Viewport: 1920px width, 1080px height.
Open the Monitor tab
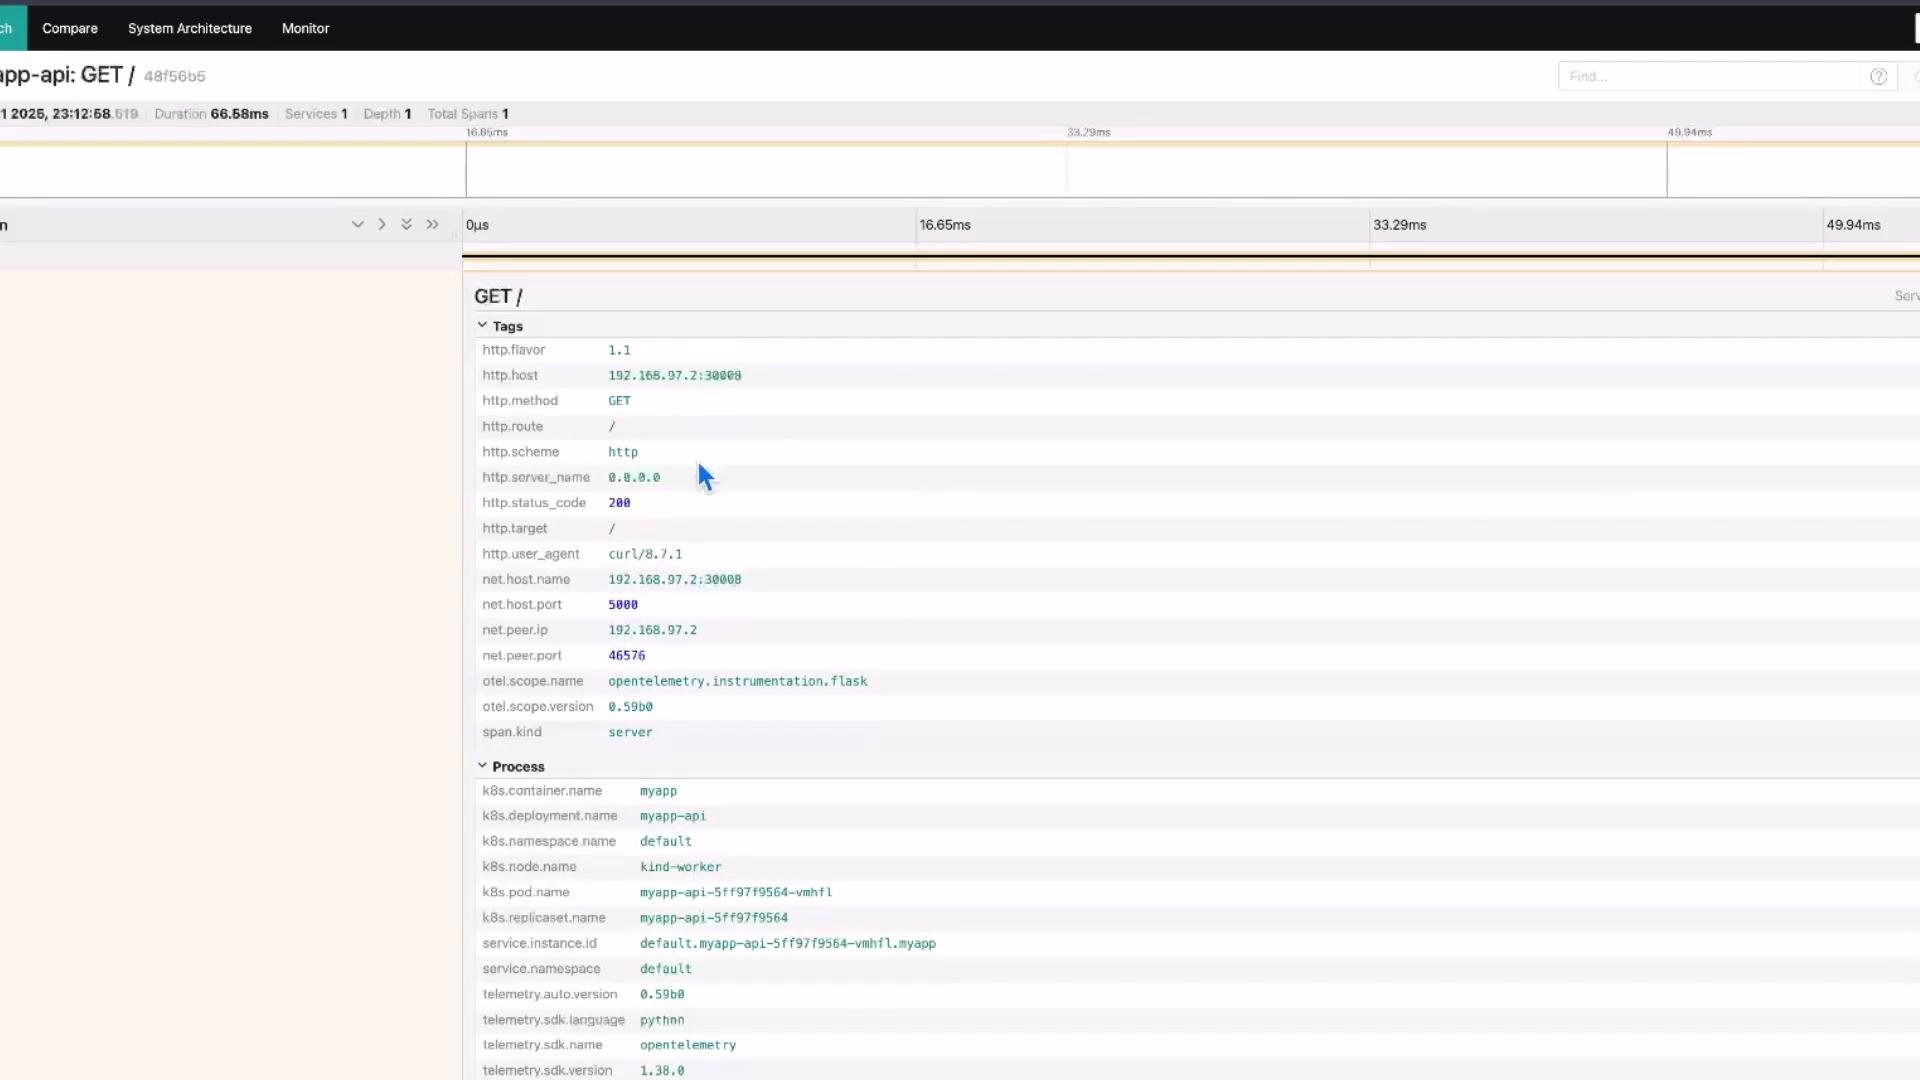pyautogui.click(x=305, y=28)
